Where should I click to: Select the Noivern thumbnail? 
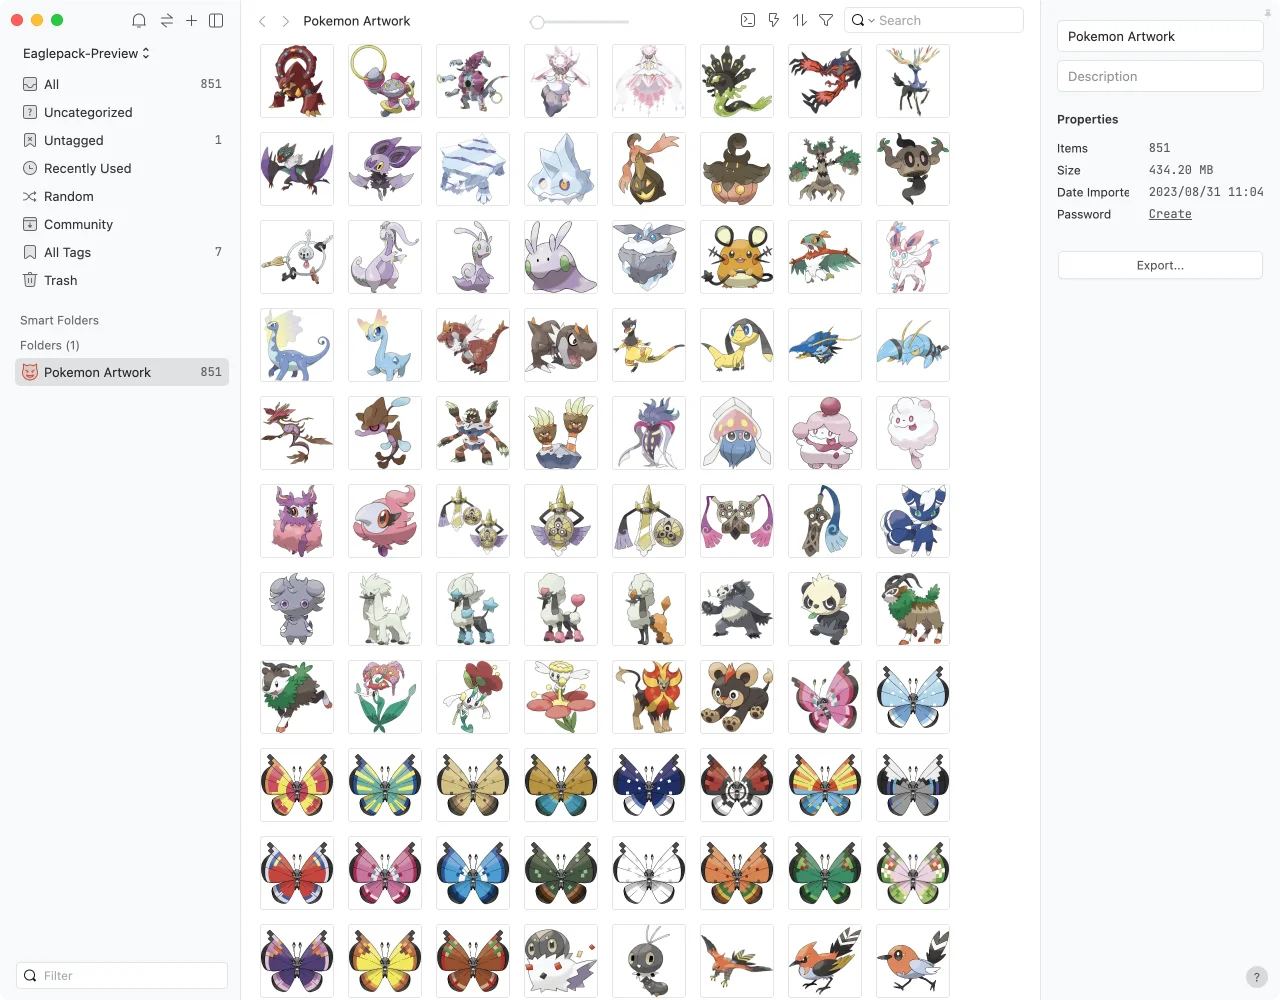click(x=297, y=169)
